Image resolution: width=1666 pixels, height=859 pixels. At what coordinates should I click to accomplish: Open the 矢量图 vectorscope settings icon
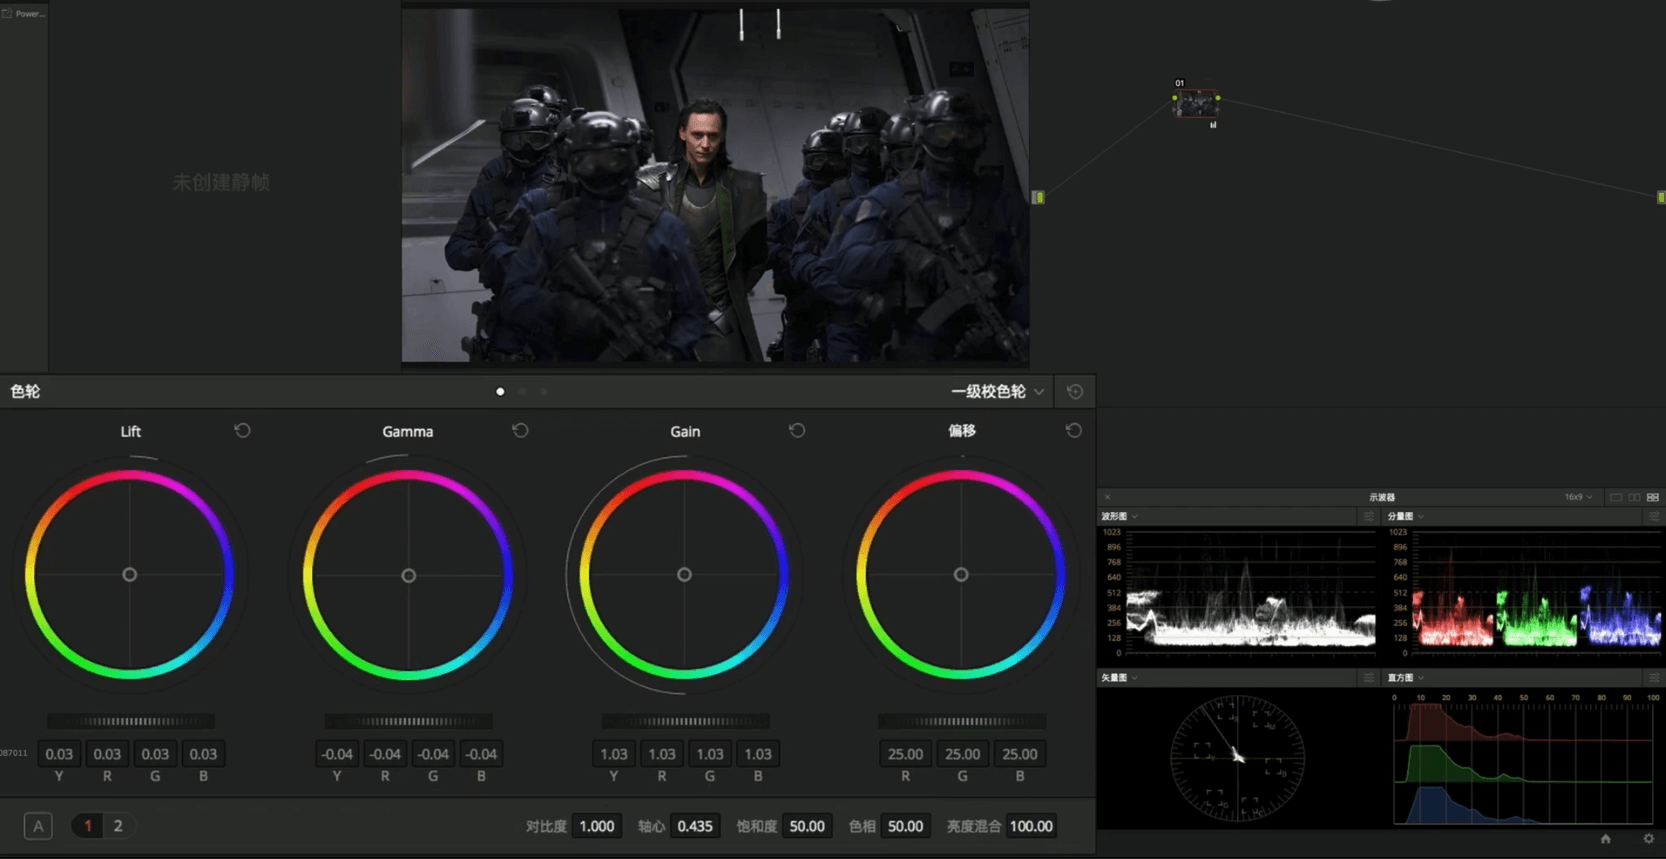pyautogui.click(x=1369, y=677)
